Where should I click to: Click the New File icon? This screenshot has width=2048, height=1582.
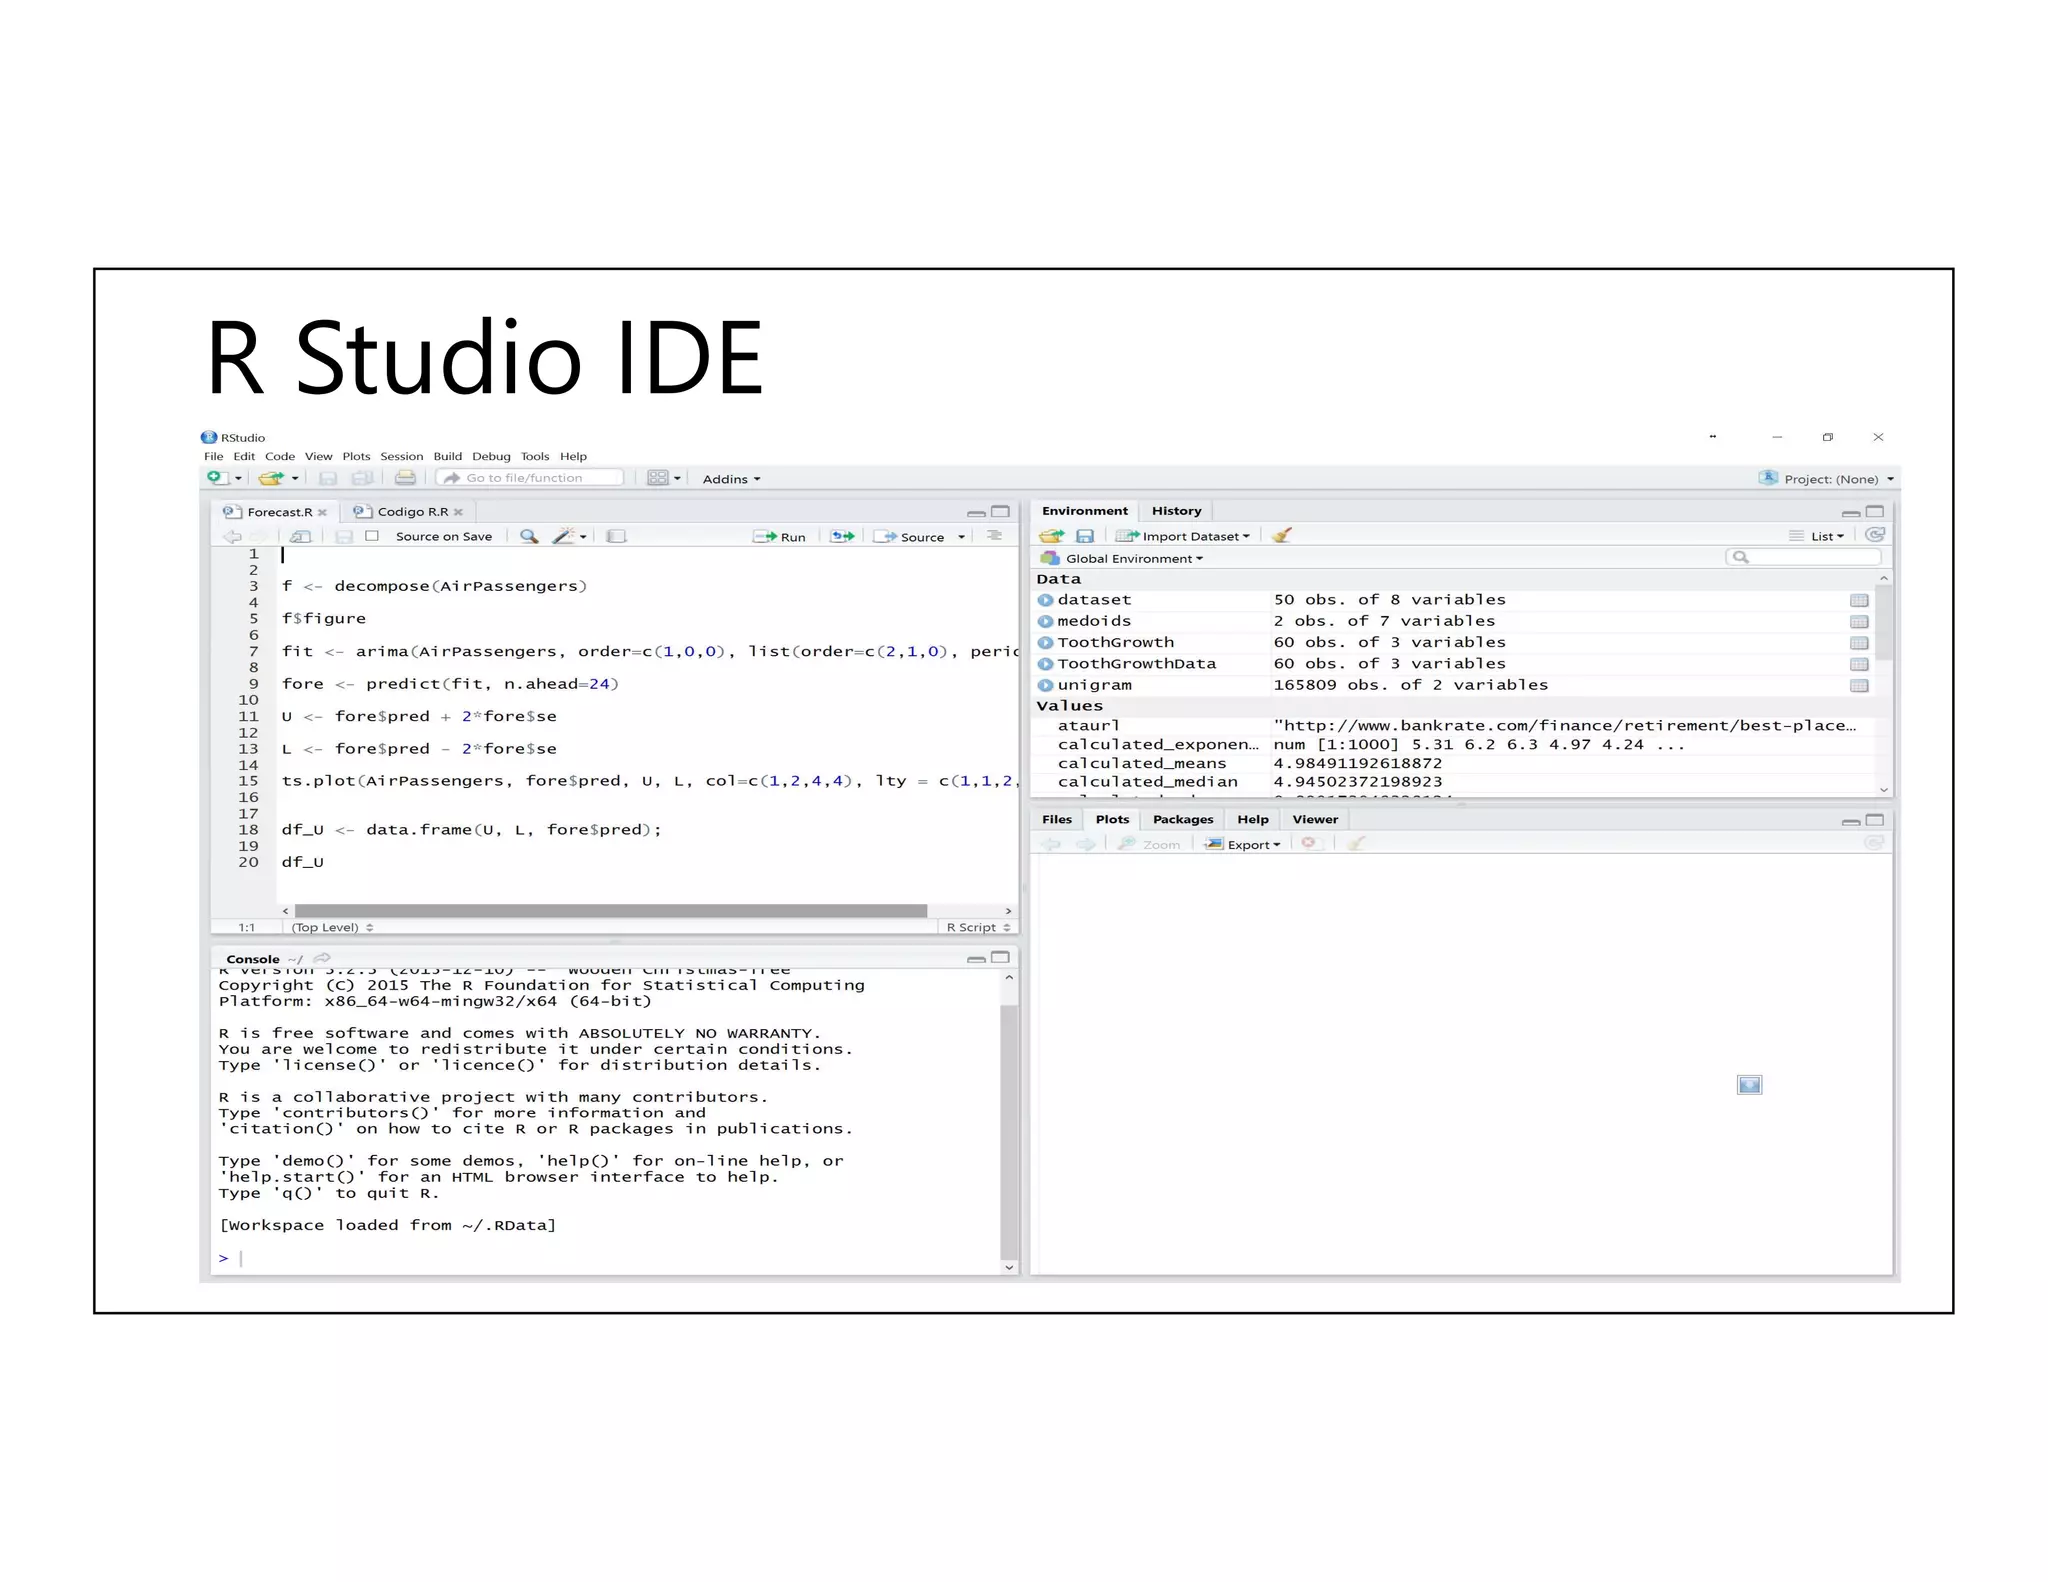coord(216,478)
